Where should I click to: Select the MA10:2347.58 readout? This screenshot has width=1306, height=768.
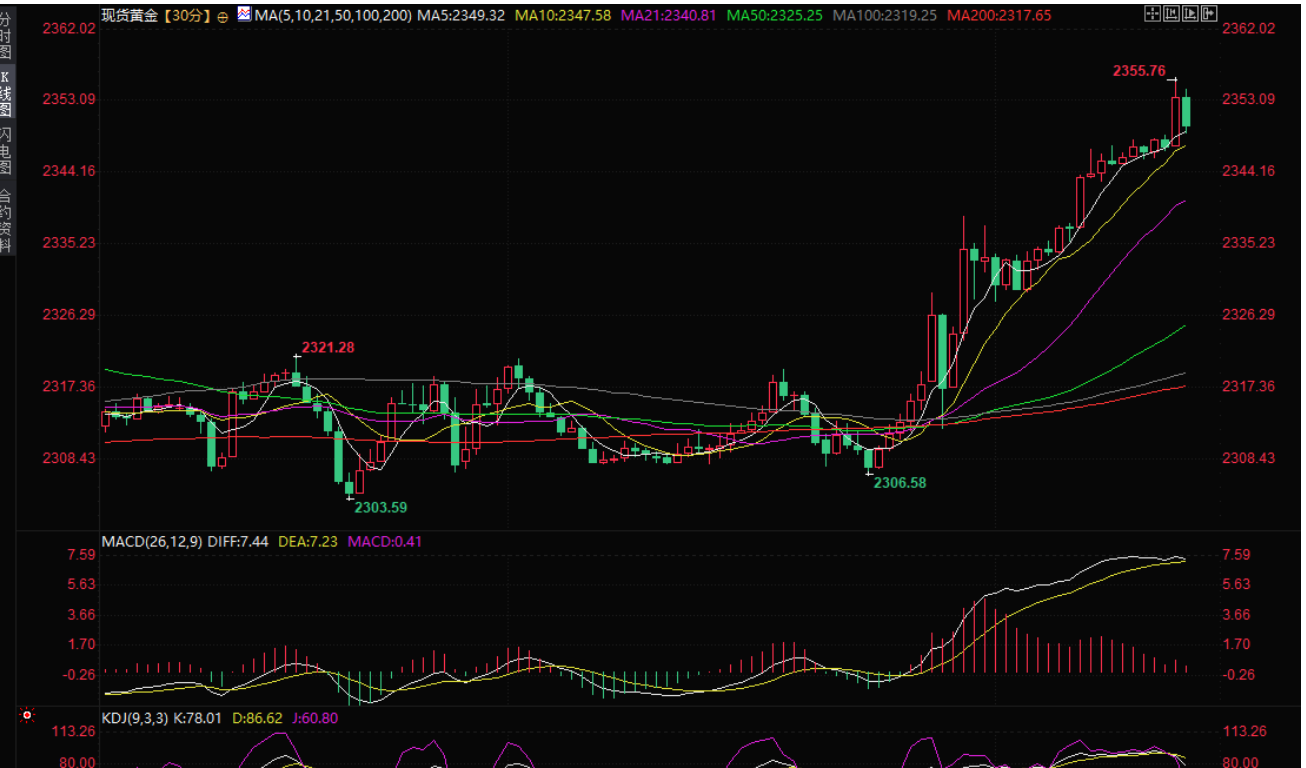563,16
